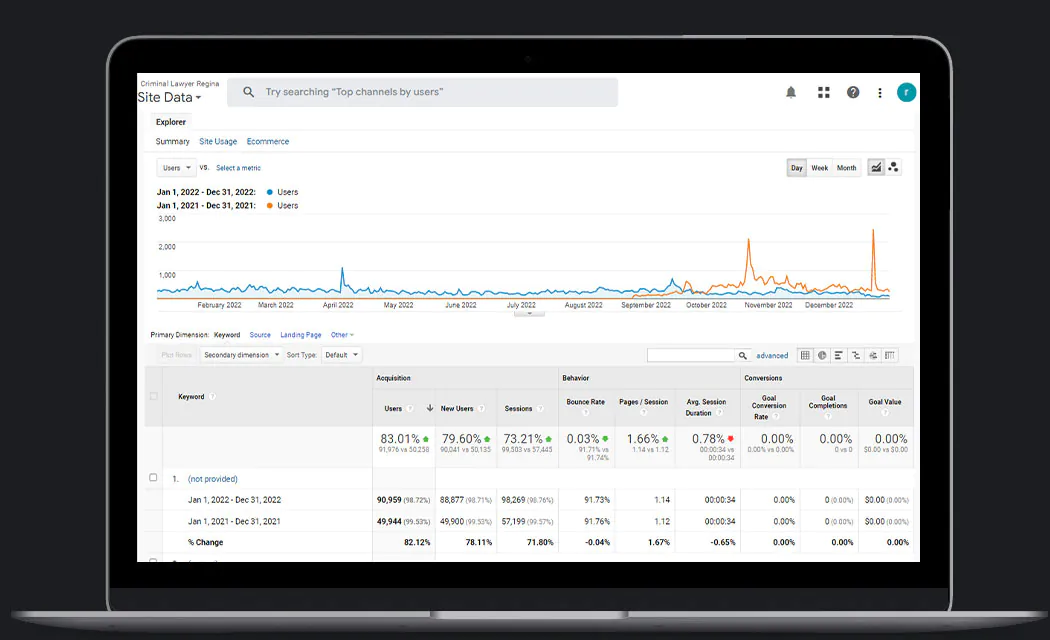Select the pie chart percentage view icon
The width and height of the screenshot is (1050, 640).
[822, 355]
